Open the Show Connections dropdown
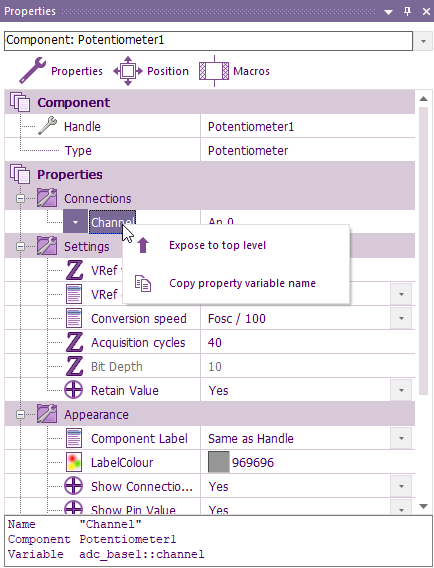 (x=401, y=486)
